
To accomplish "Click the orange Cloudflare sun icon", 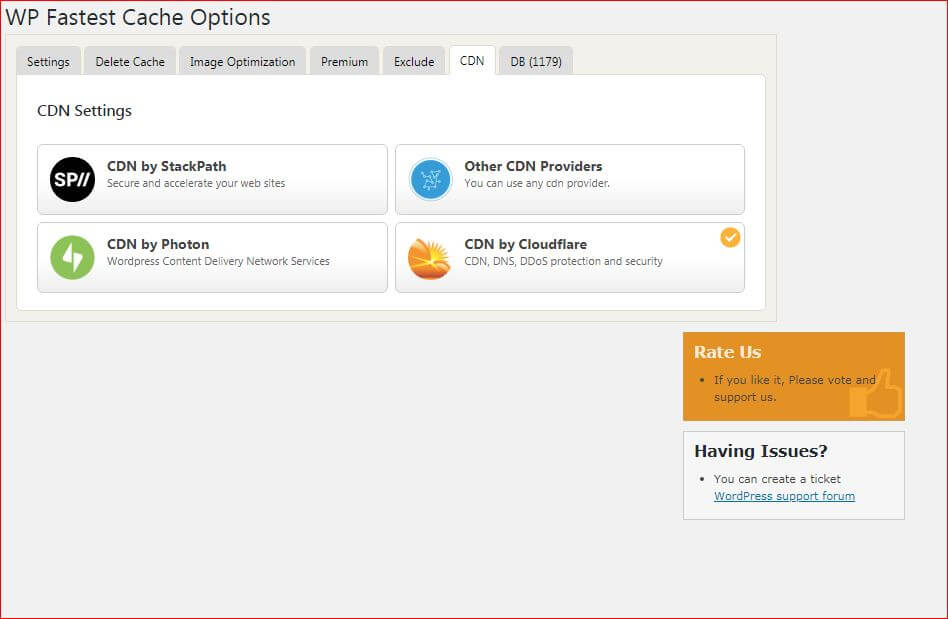I will click(429, 258).
